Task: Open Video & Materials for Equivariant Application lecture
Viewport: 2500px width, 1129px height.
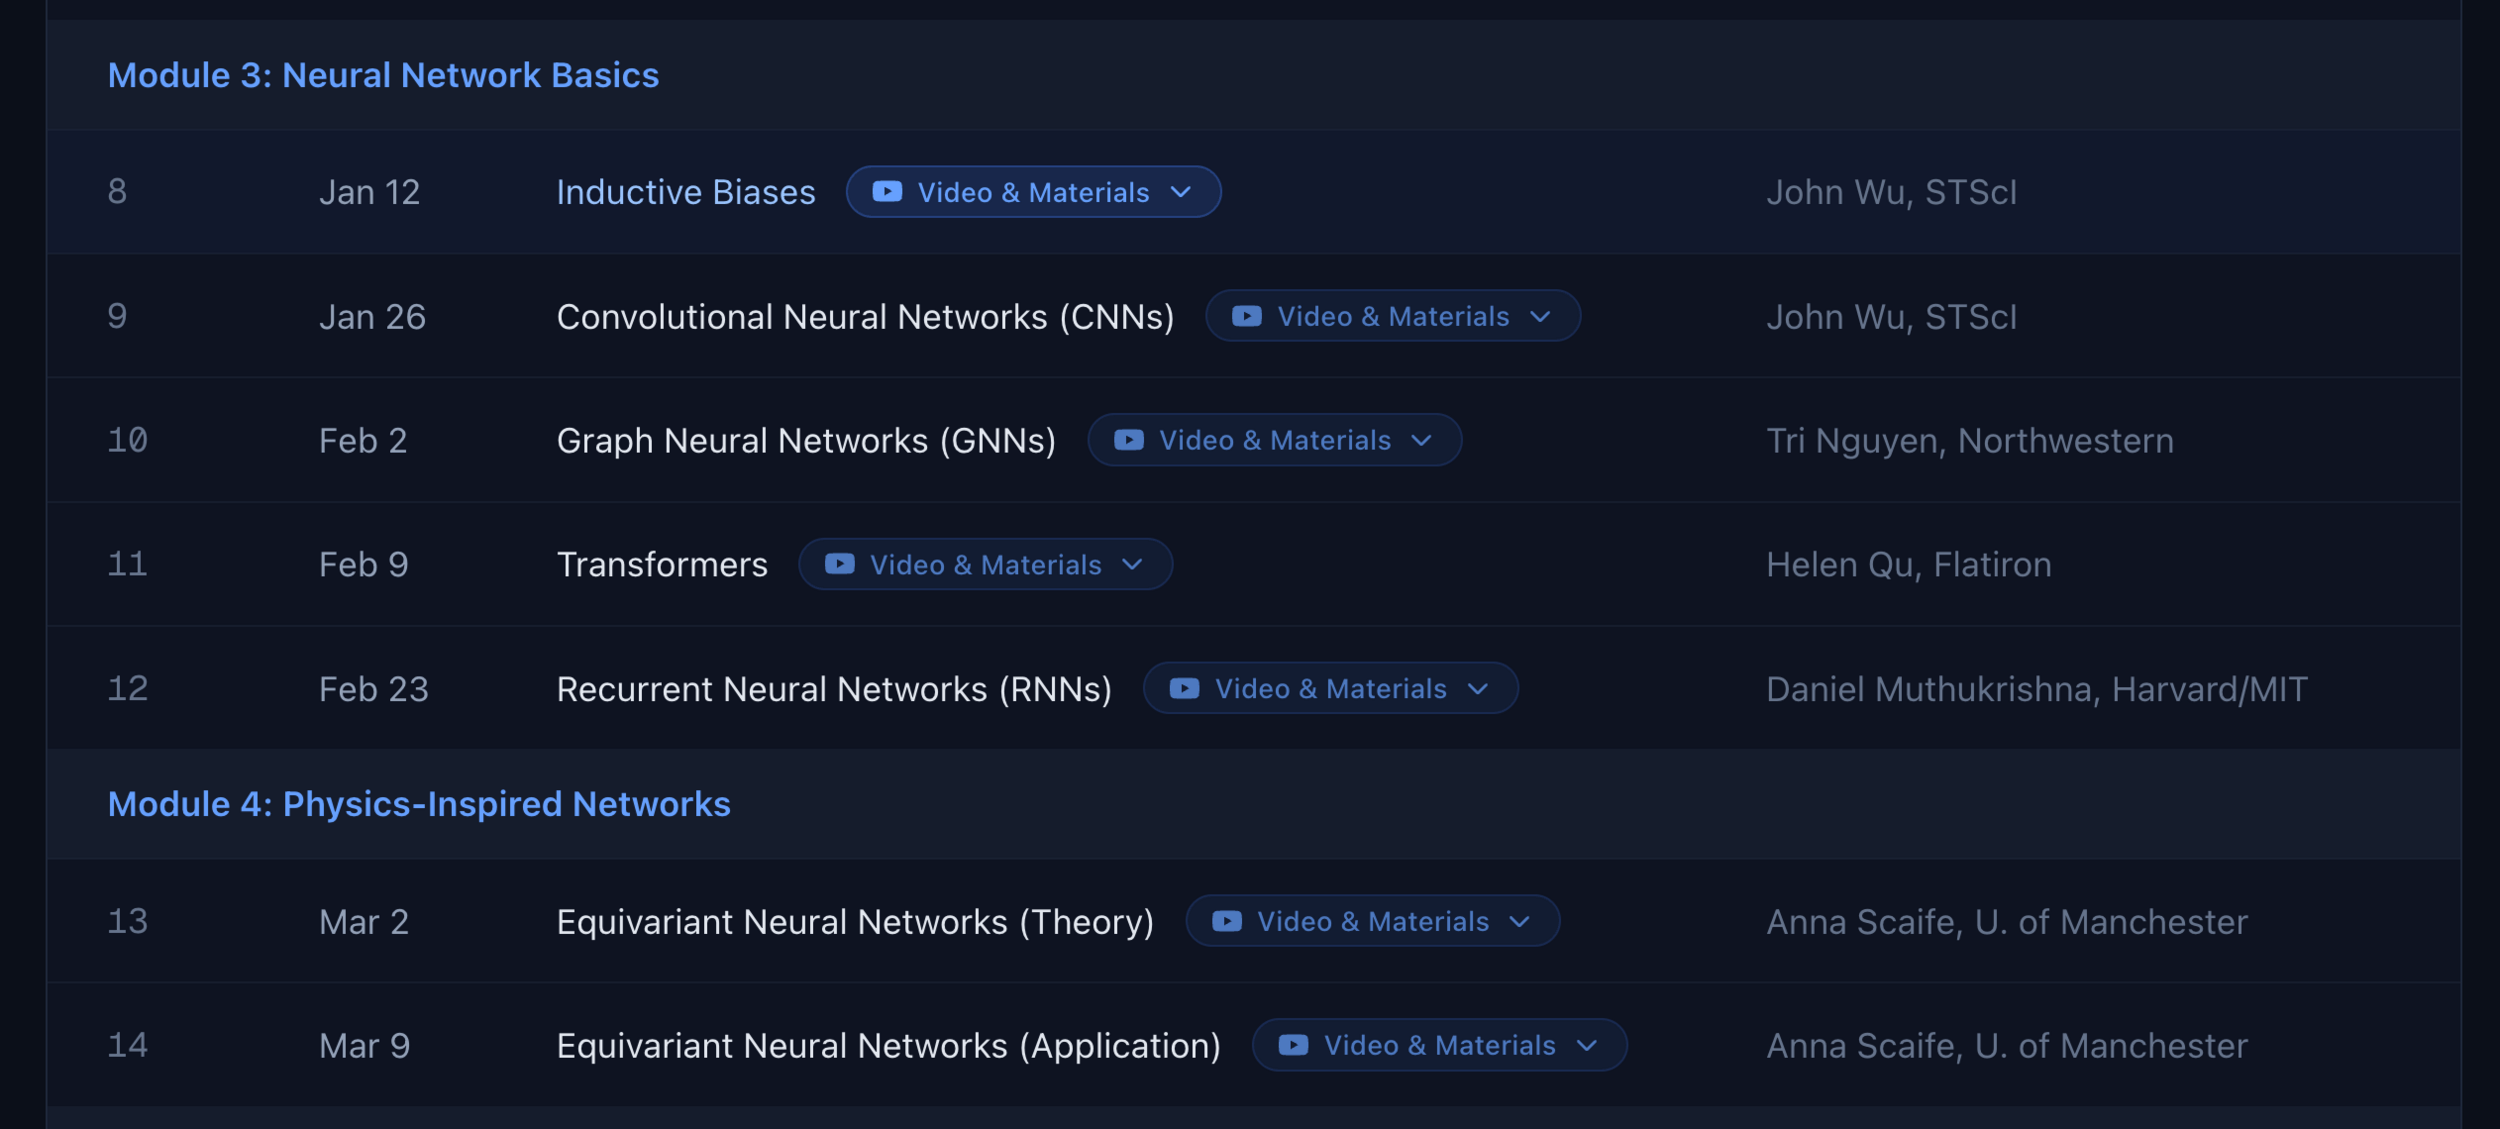Action: pyautogui.click(x=1439, y=1045)
